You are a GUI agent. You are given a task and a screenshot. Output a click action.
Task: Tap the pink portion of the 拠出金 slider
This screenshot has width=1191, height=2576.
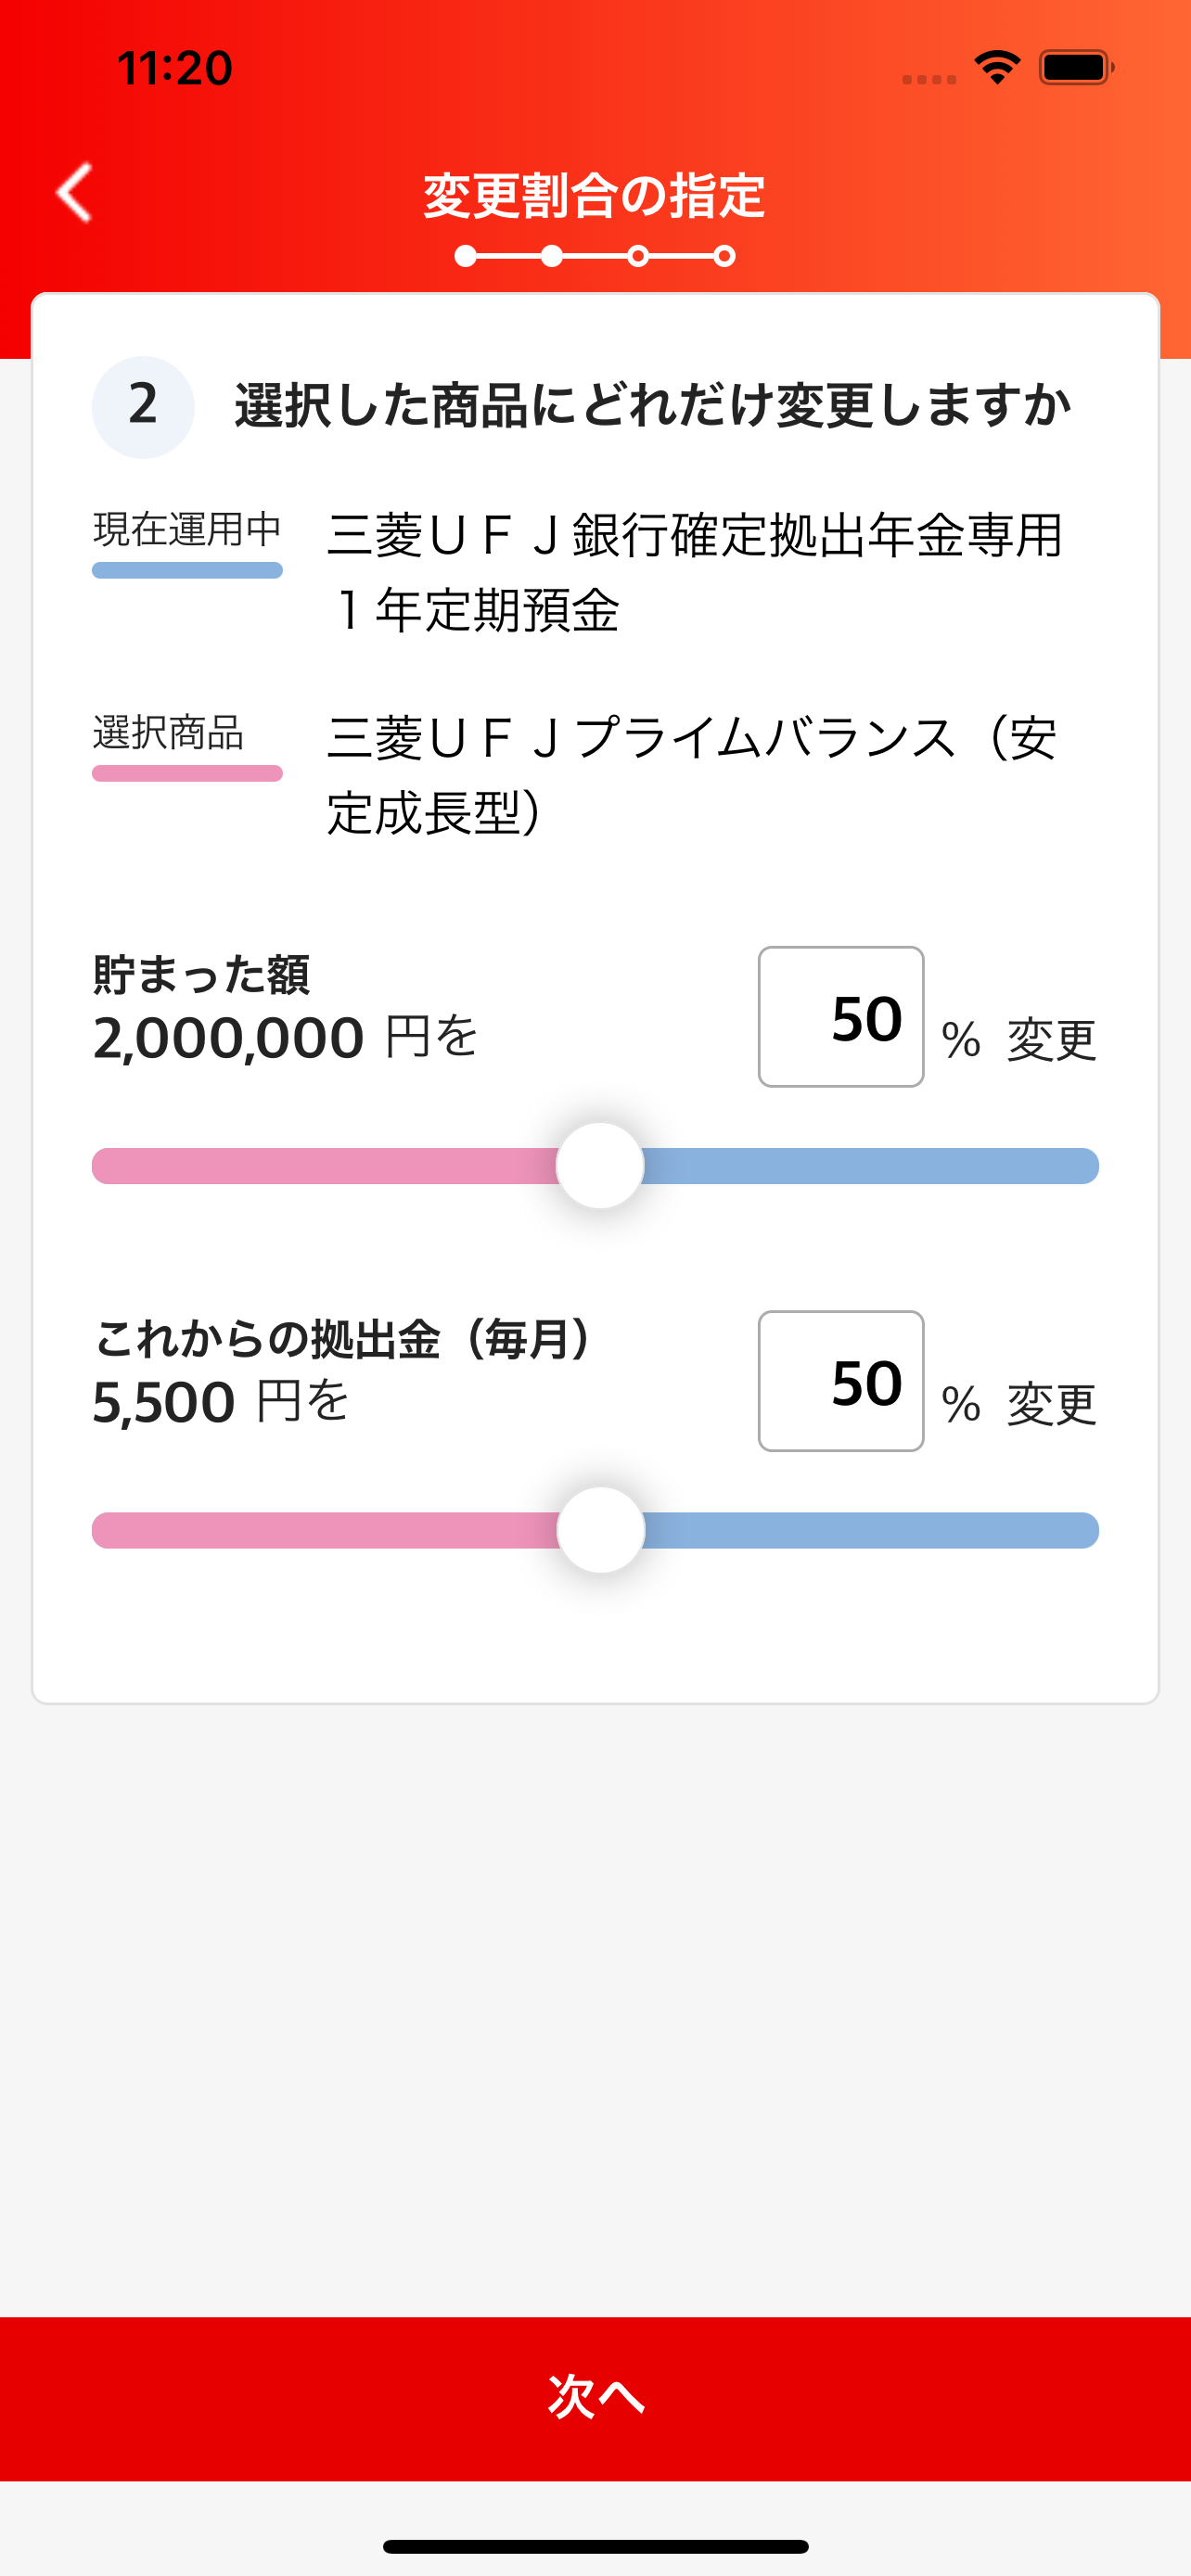[325, 1530]
